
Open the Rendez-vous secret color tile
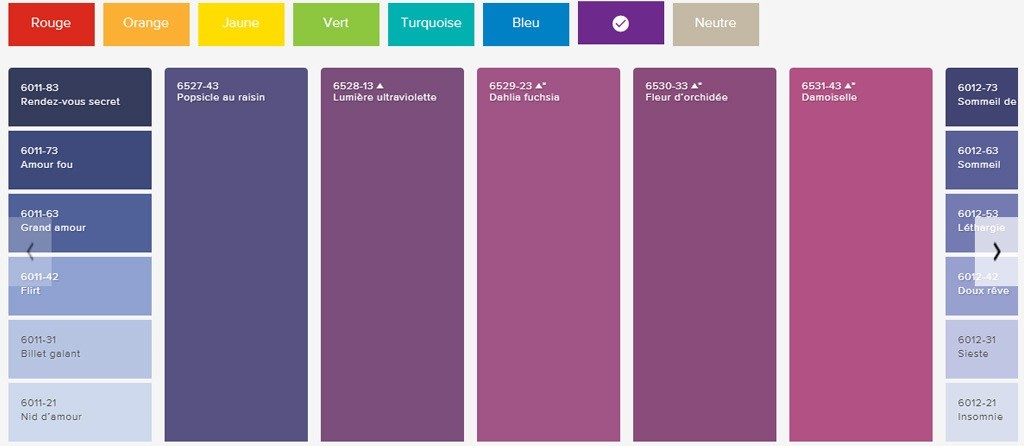80,97
